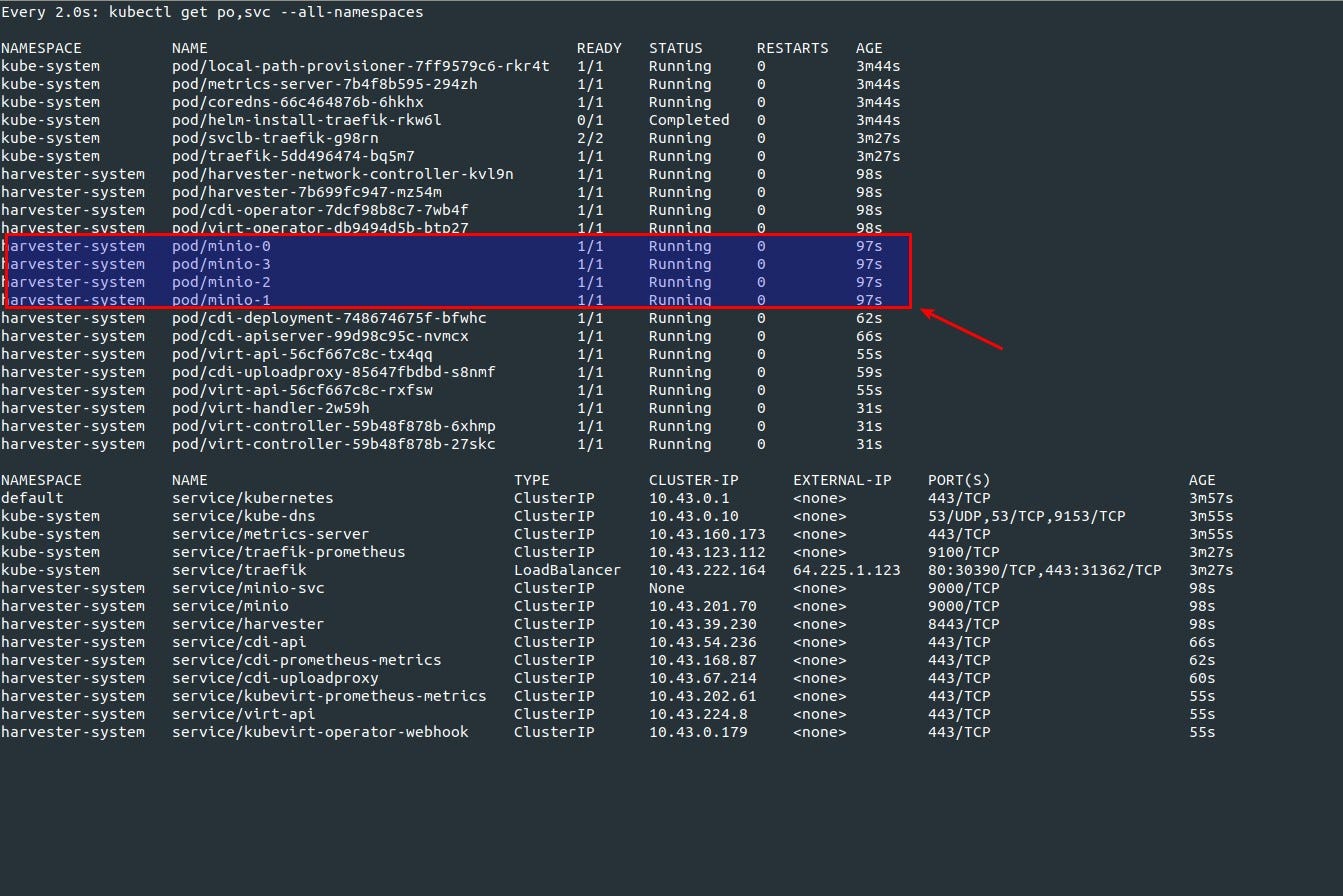Click pod/minio-2 in the highlighted rows
The image size is (1343, 896).
221,282
